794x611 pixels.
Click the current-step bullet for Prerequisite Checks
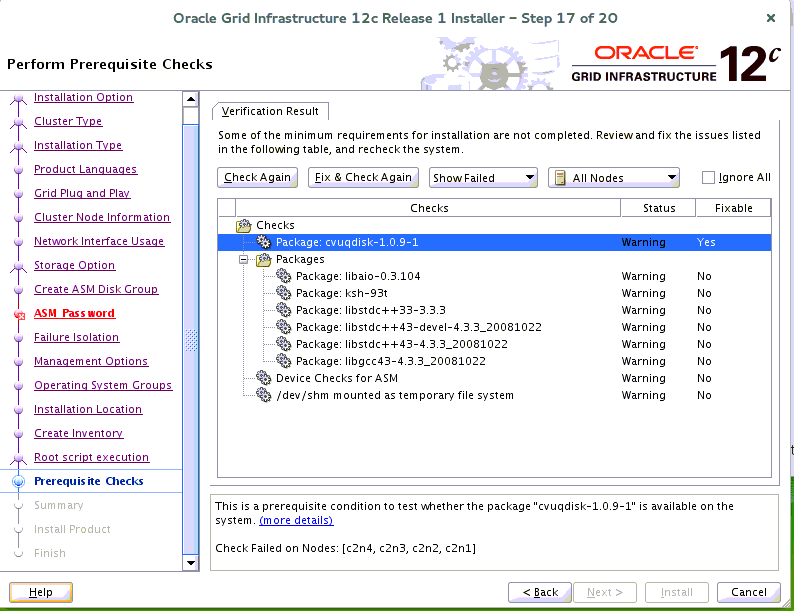[x=18, y=481]
